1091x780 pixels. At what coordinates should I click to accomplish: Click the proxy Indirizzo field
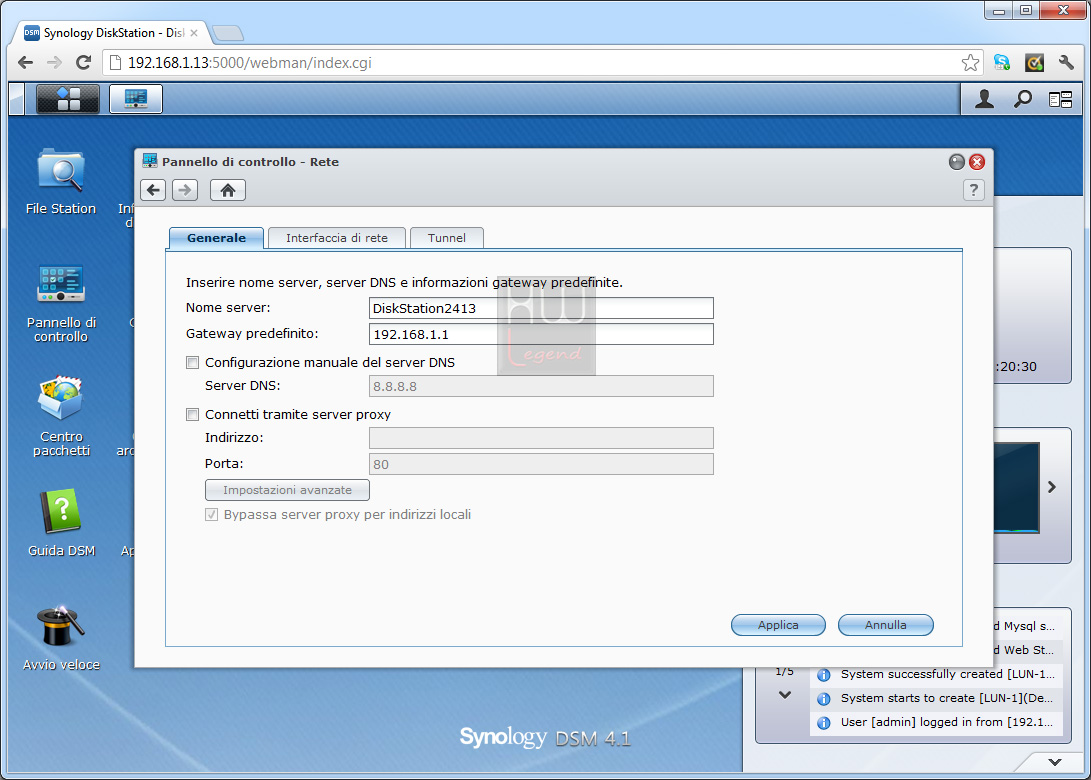541,438
